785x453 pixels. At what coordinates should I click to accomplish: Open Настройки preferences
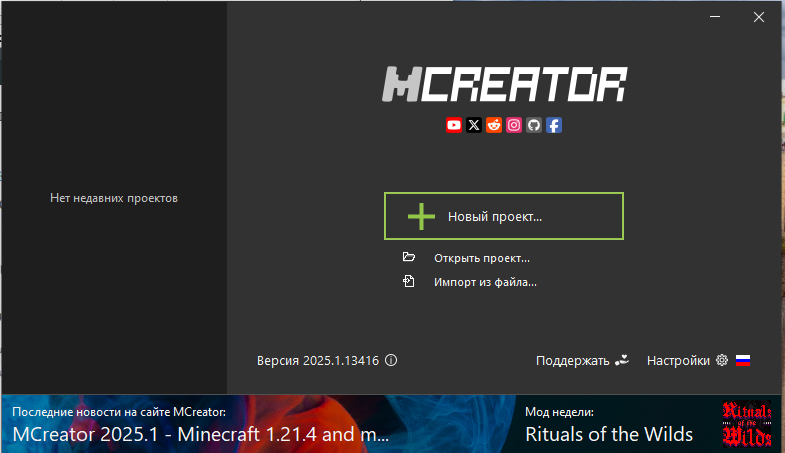pos(678,360)
